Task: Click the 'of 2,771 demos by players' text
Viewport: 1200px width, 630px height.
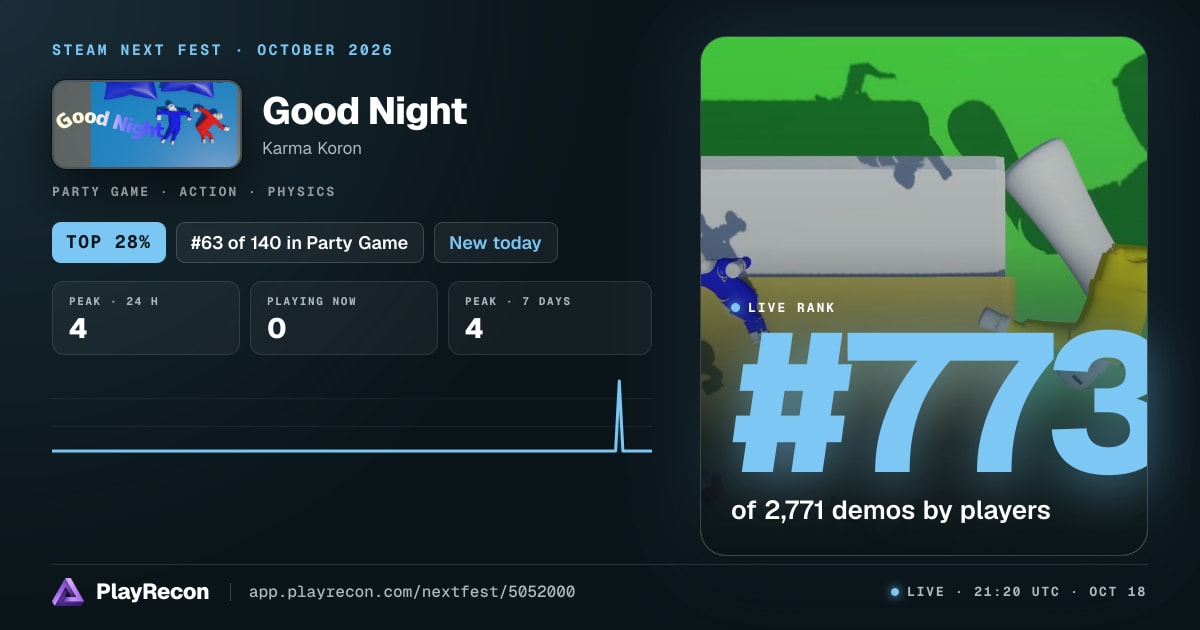Action: (x=891, y=510)
